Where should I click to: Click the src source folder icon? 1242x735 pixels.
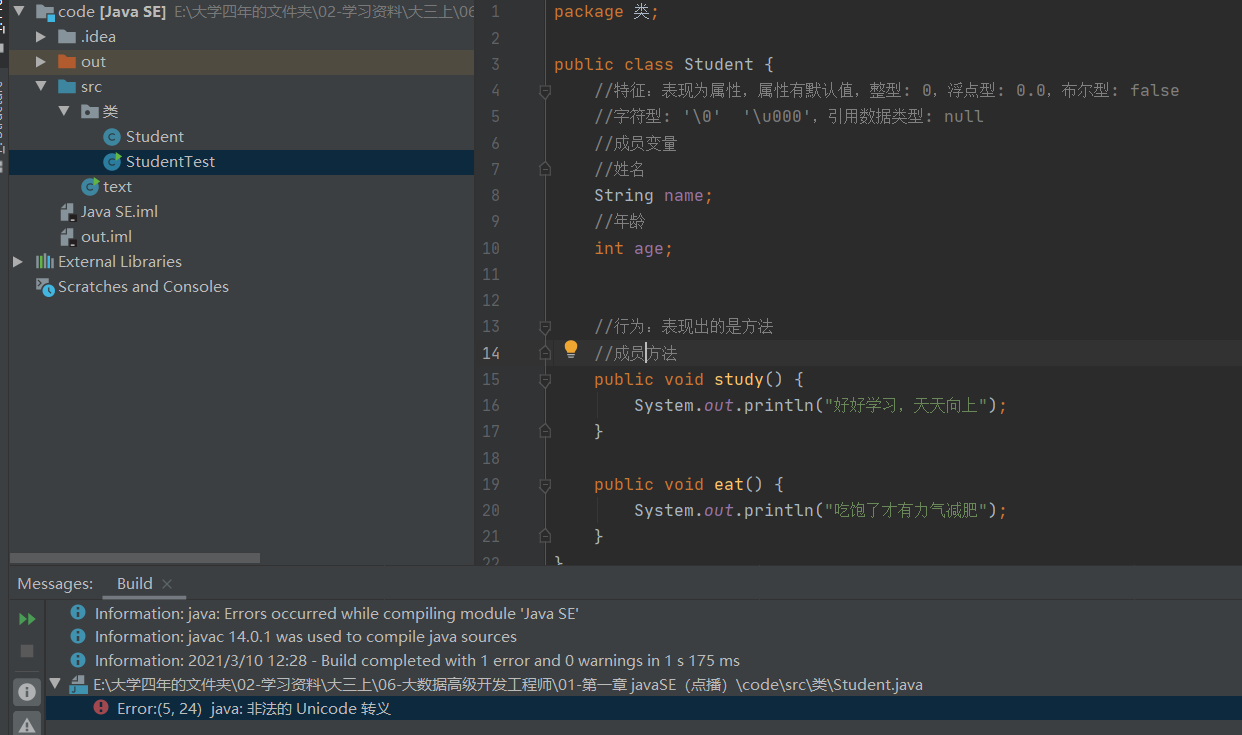pos(67,87)
